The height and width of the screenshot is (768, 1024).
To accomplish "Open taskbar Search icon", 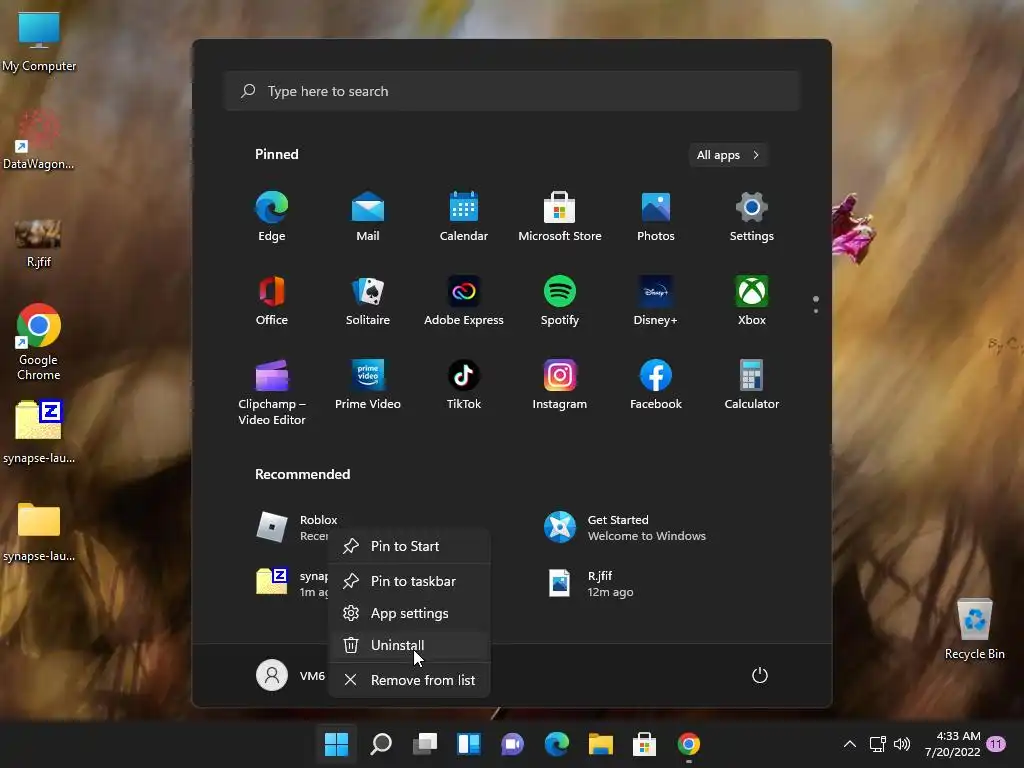I will point(381,744).
